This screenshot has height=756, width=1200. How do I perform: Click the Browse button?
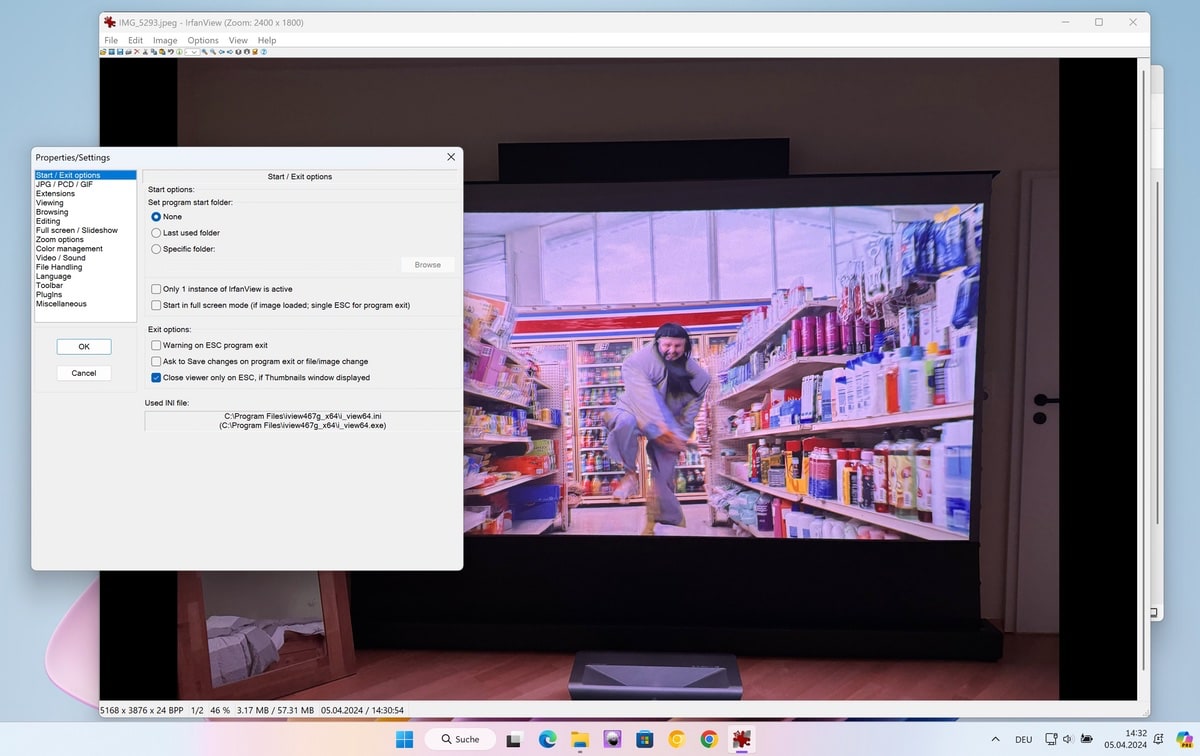[x=428, y=265]
